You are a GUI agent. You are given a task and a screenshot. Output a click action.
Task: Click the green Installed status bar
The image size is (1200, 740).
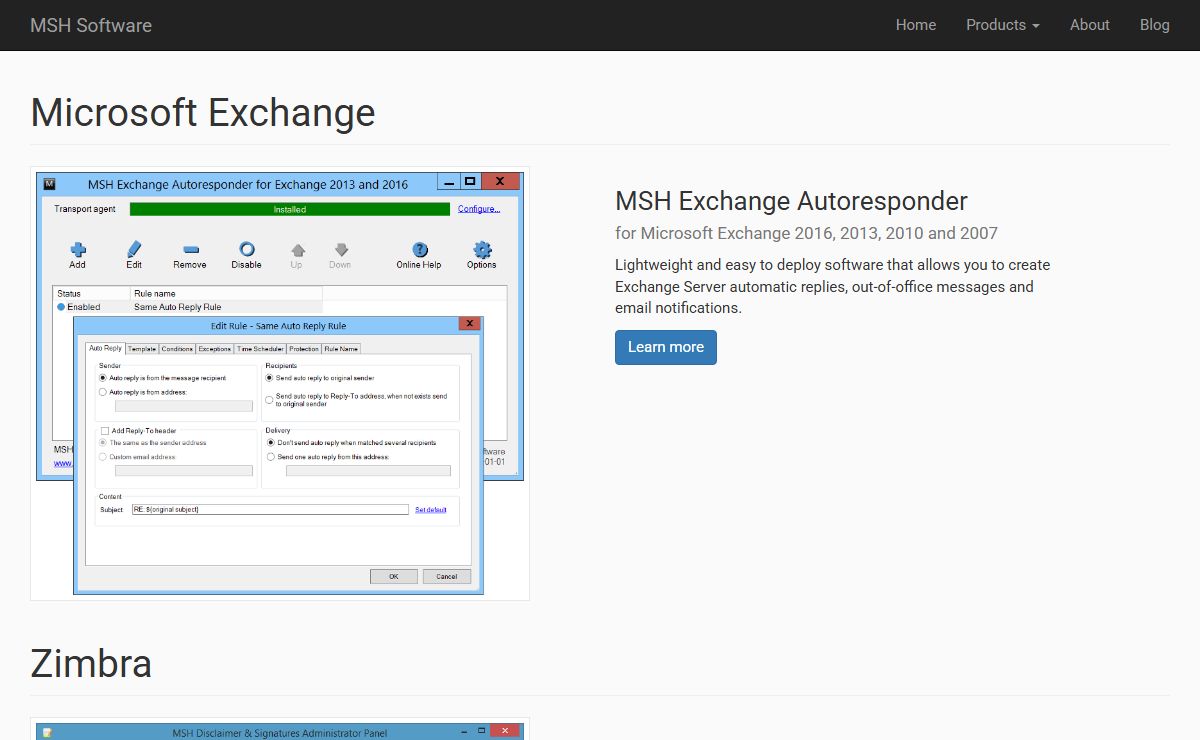[290, 209]
